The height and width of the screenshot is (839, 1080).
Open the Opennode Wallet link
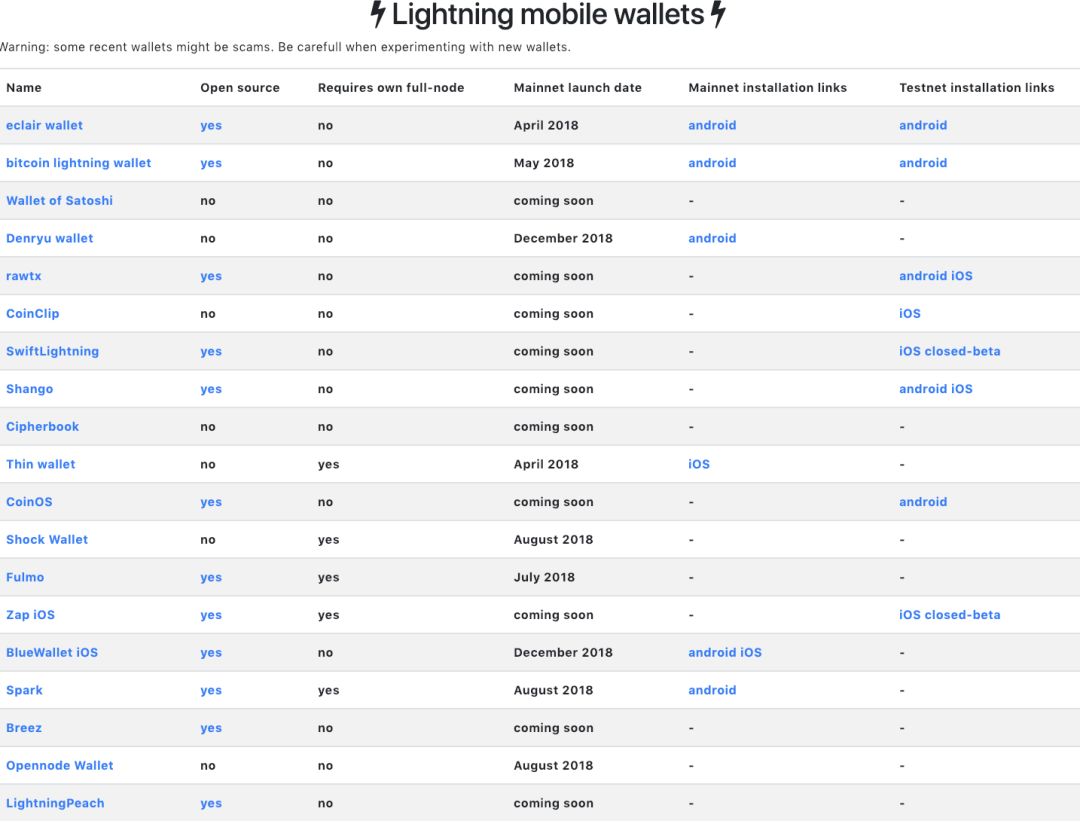pos(59,765)
